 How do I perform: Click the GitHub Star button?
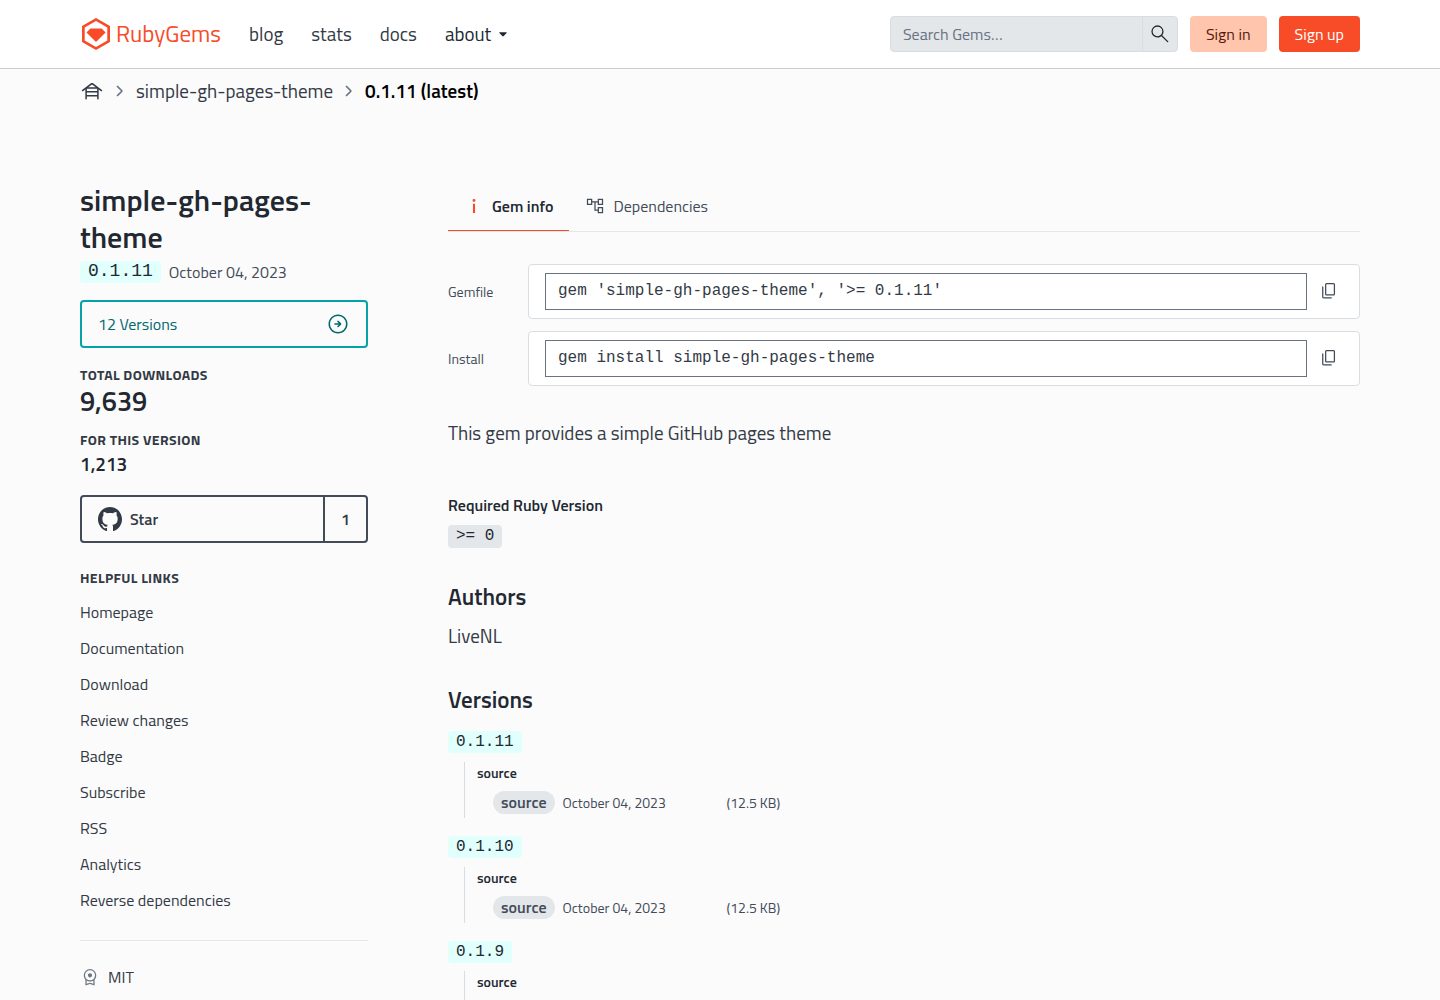click(x=202, y=519)
